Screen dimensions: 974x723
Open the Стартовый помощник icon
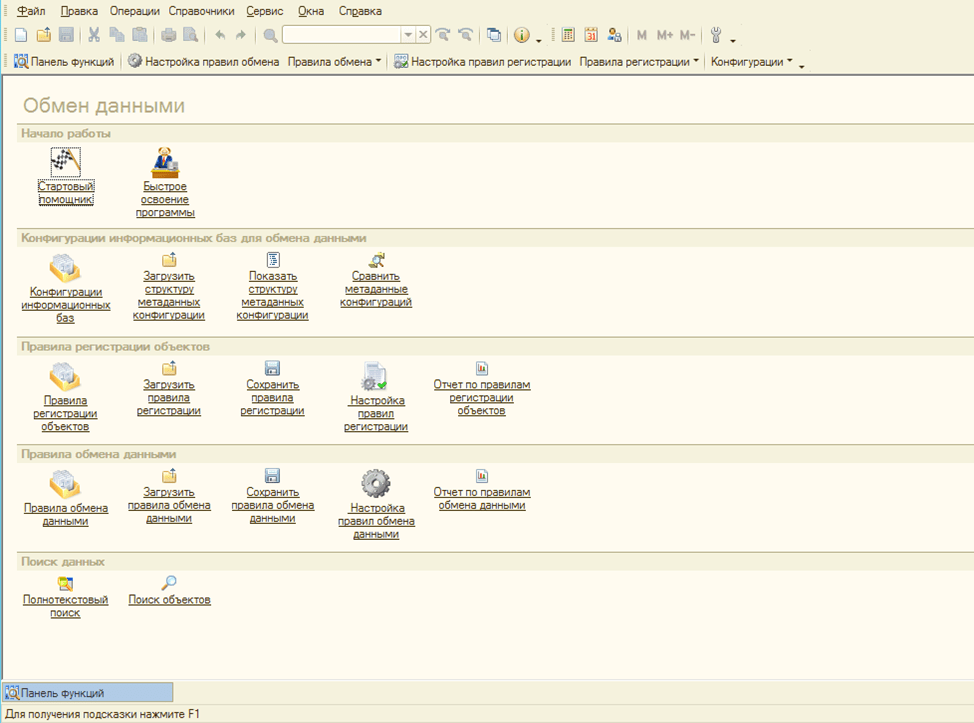65,162
